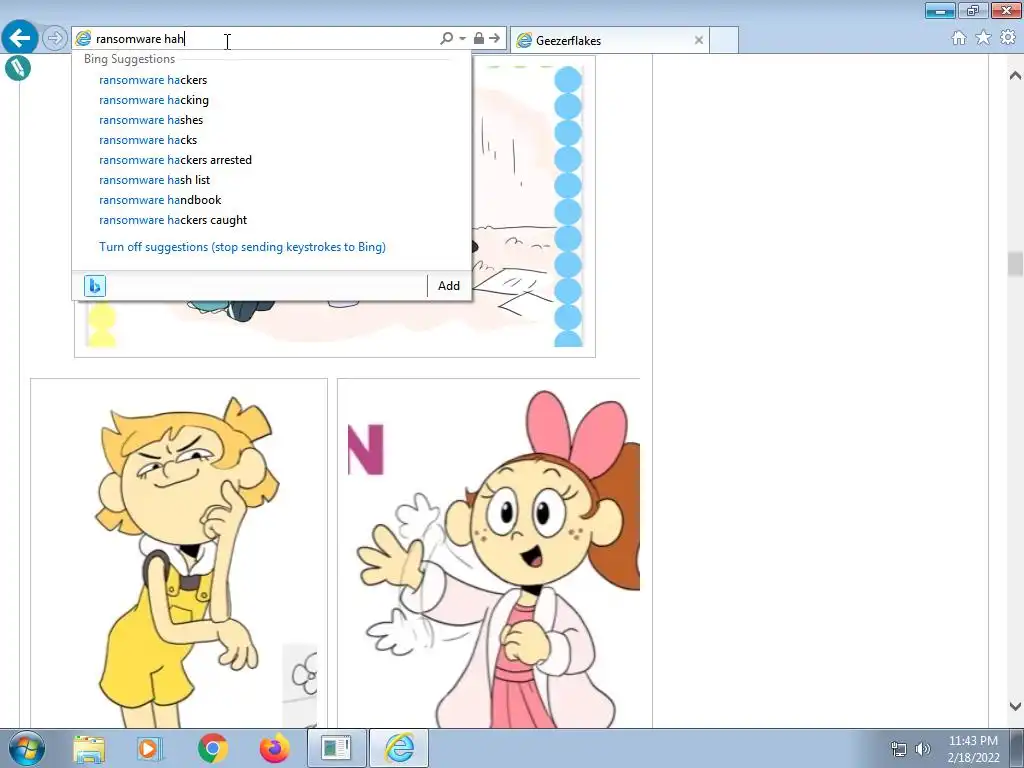This screenshot has width=1024, height=768.
Task: Click 'Turn off suggestions' link
Action: (x=242, y=247)
